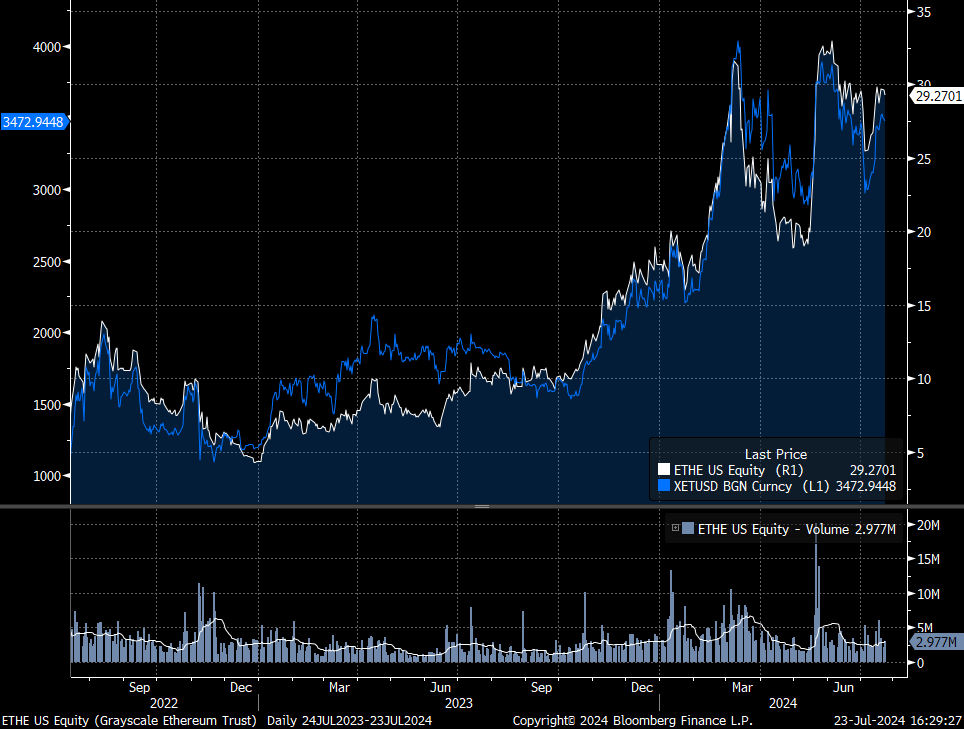Viewport: 964px width, 729px height.
Task: Expand the ETHE US Equity Volume legend box icon
Action: pos(675,528)
